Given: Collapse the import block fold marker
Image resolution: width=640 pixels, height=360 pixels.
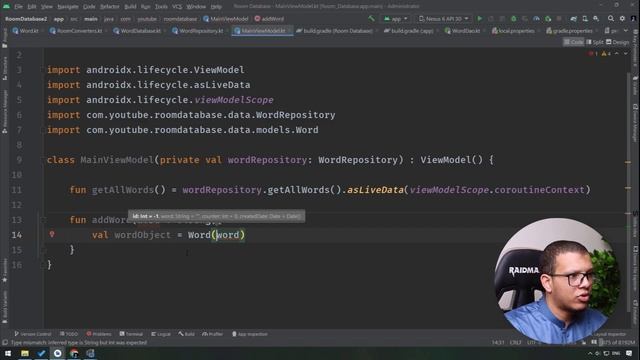Looking at the screenshot, I should point(42,70).
